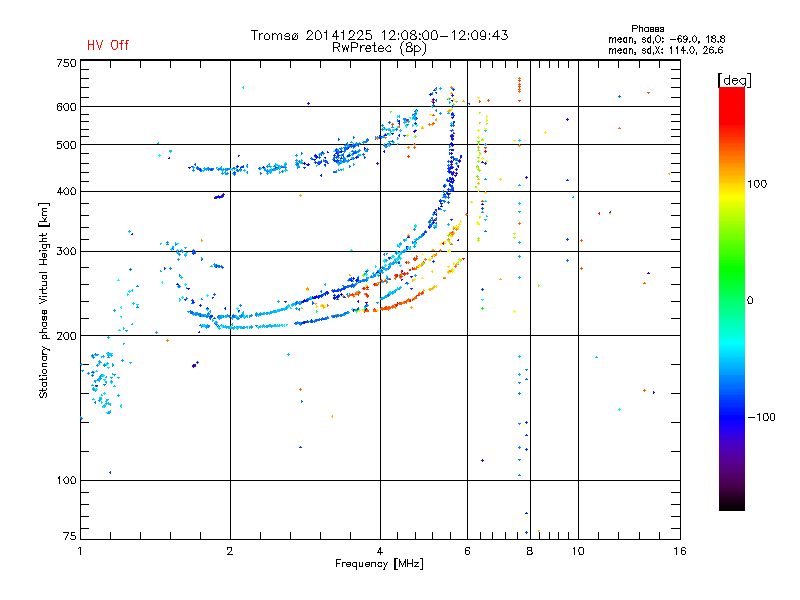
Task: Click the y-axis tick '300'
Action: [66, 251]
